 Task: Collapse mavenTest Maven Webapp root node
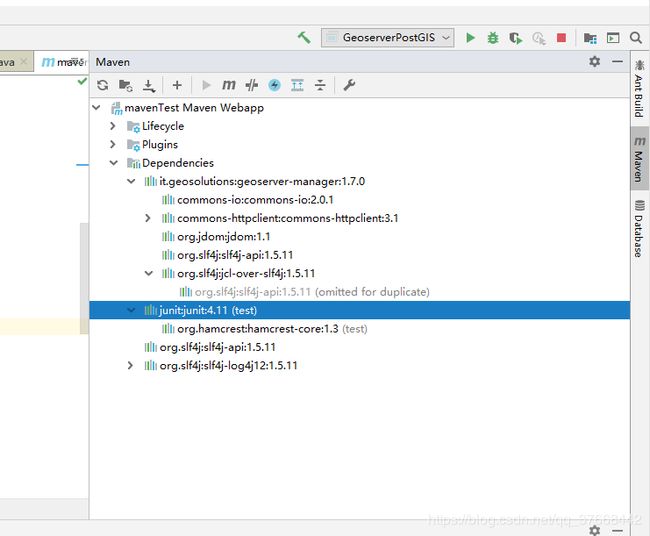tap(96, 108)
